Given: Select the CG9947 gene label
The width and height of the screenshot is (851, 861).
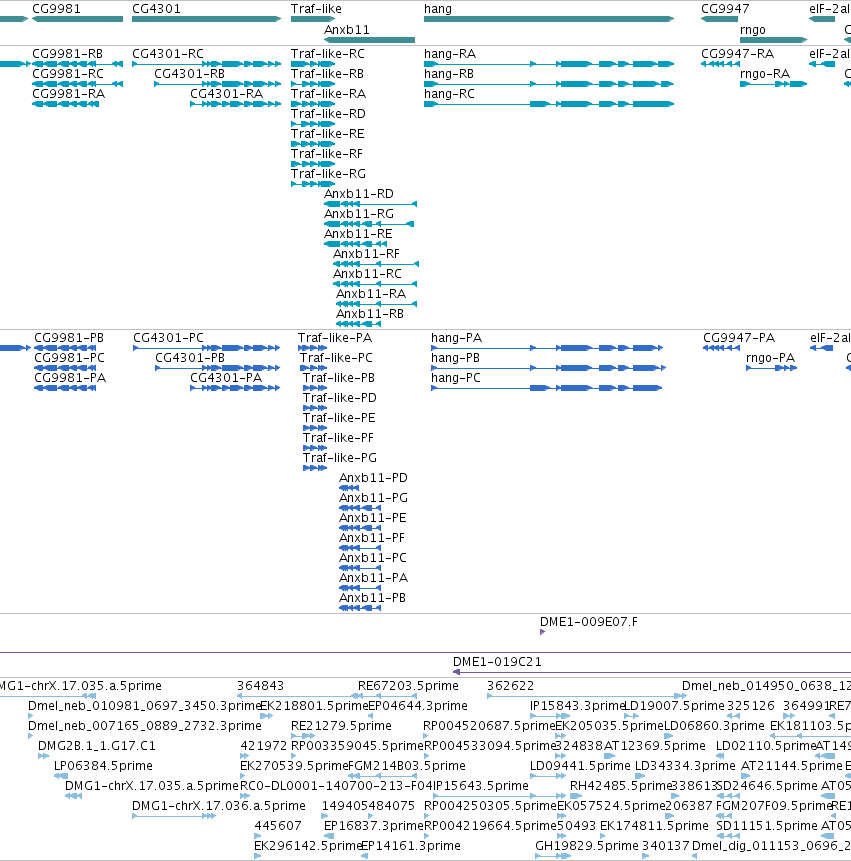Looking at the screenshot, I should pyautogui.click(x=725, y=9).
